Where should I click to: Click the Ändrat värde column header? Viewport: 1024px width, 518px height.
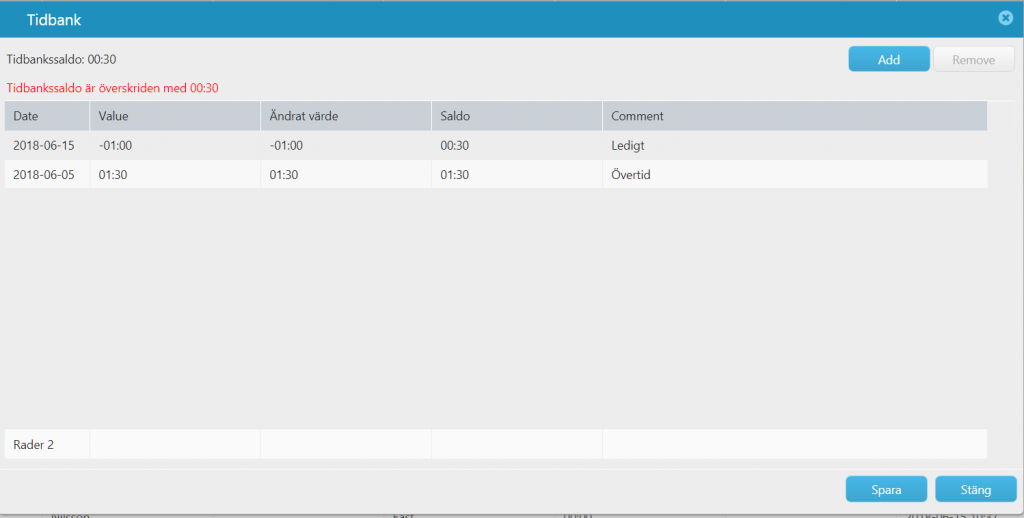tap(346, 116)
